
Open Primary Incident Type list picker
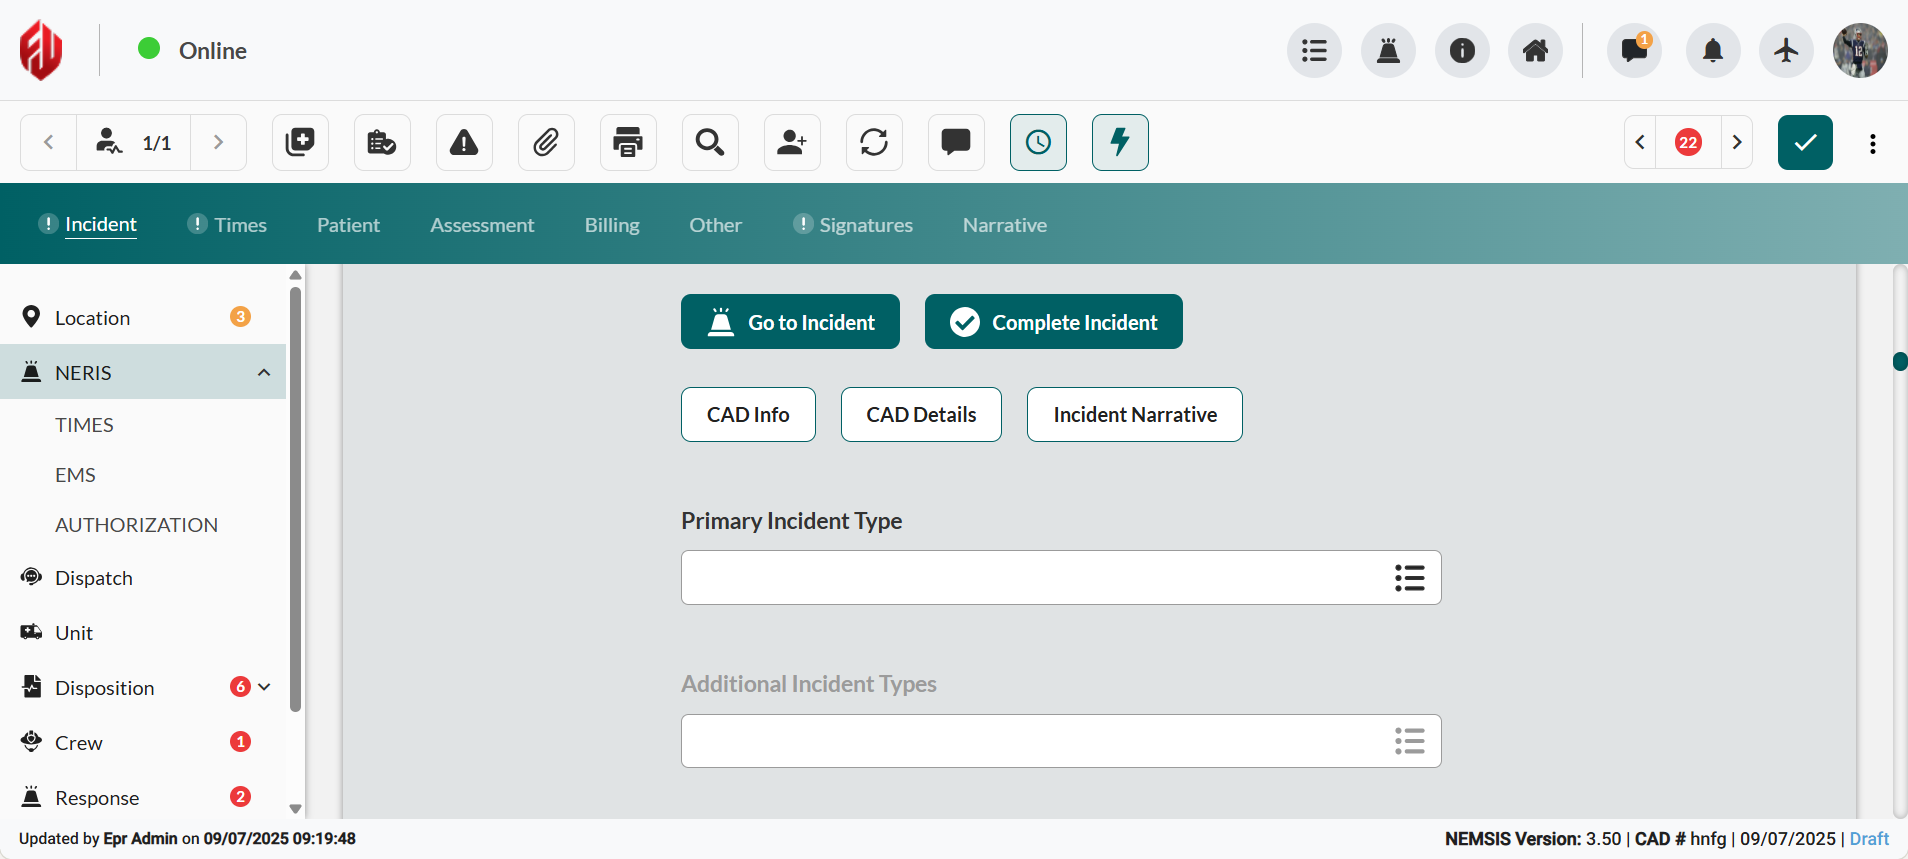click(1409, 578)
